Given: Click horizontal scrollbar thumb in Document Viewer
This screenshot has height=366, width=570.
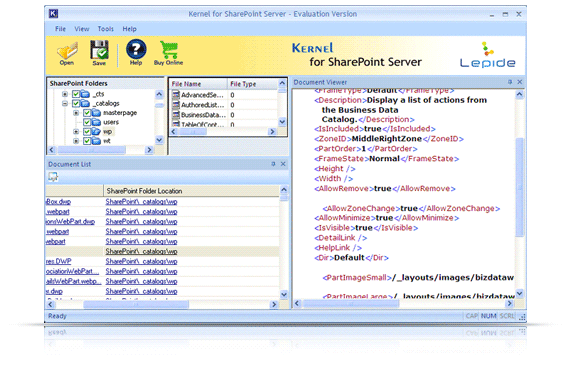Looking at the screenshot, I should pyautogui.click(x=351, y=303).
